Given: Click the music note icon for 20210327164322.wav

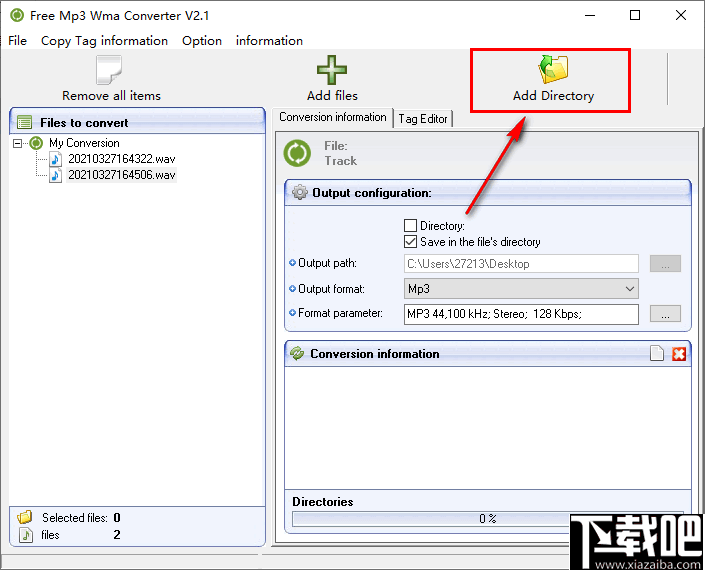Looking at the screenshot, I should point(55,159).
